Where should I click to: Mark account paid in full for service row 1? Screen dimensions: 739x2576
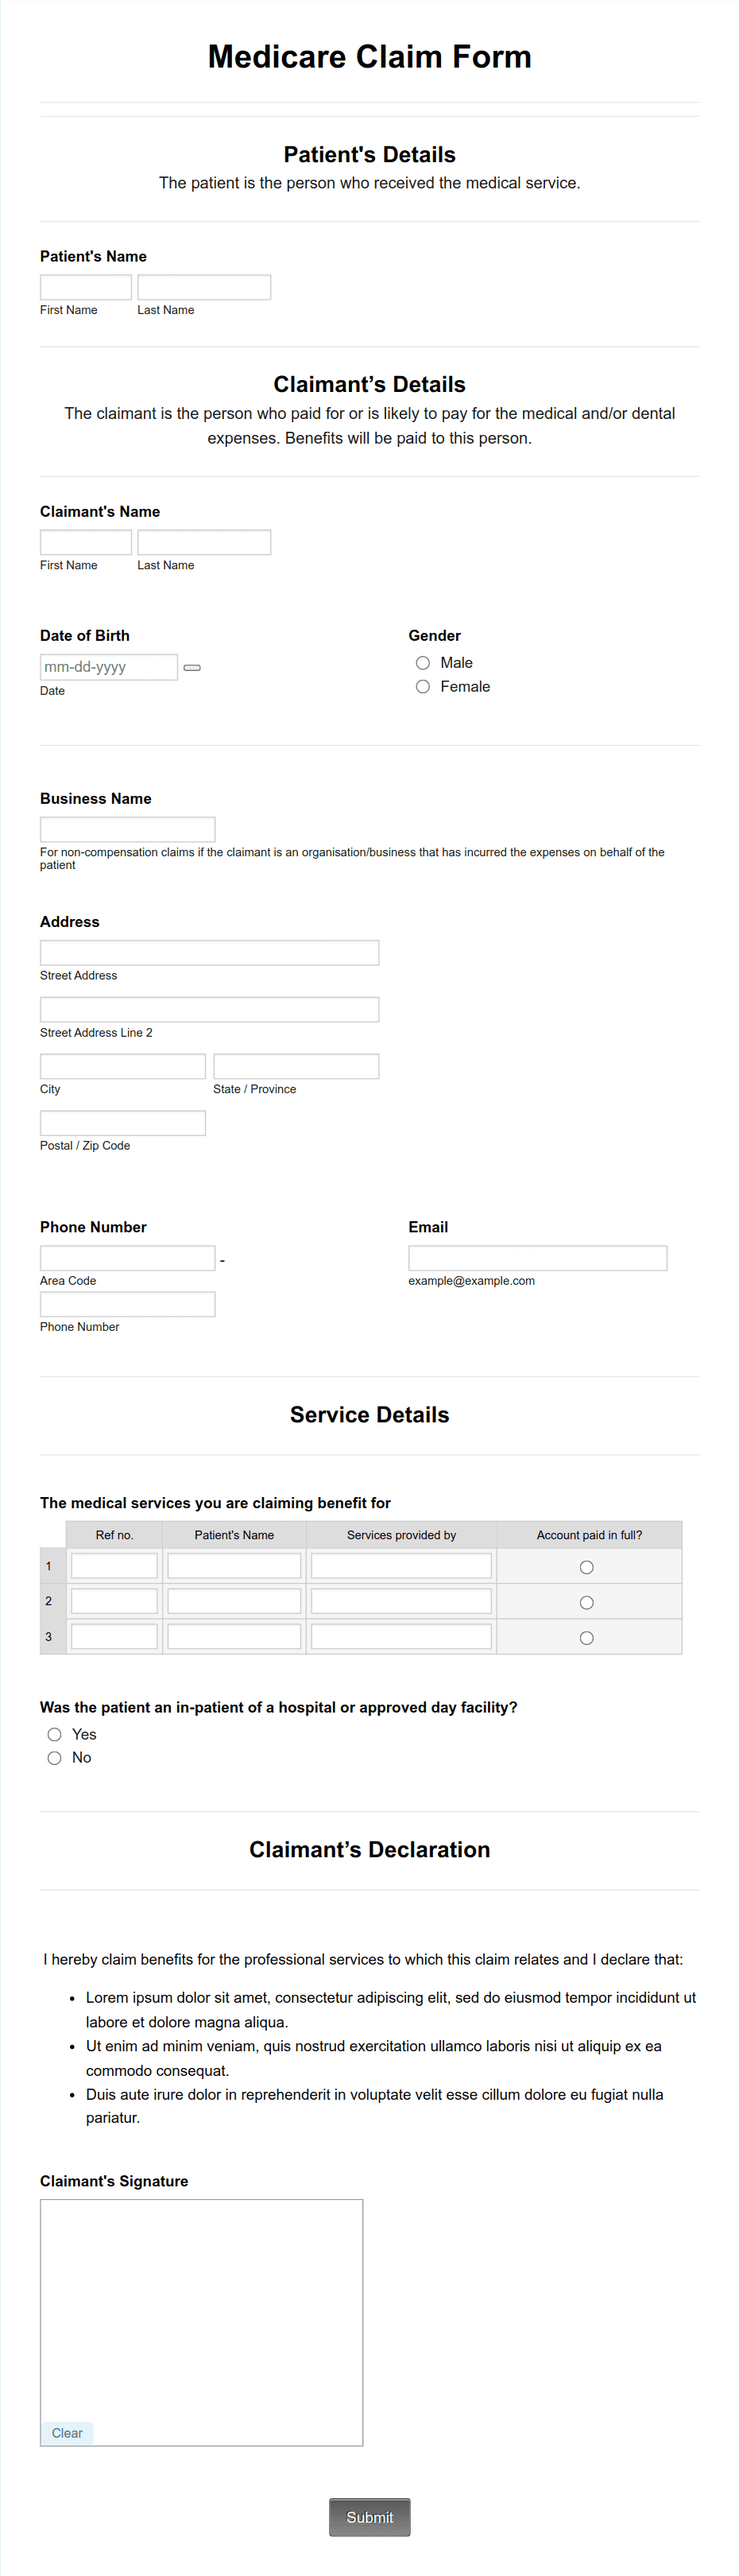pos(587,1567)
